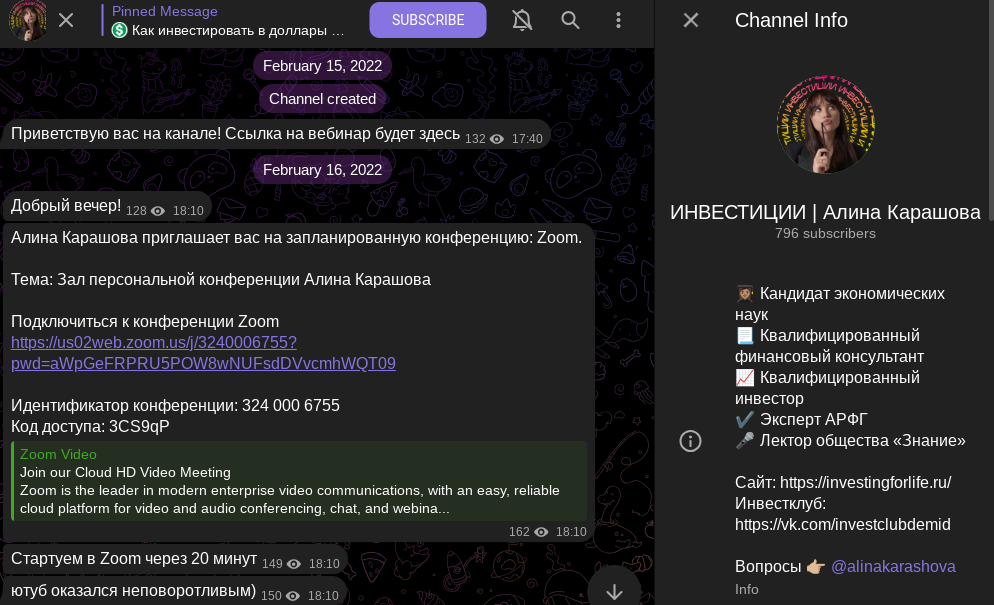Click the 'Pinned Message' label

165,11
